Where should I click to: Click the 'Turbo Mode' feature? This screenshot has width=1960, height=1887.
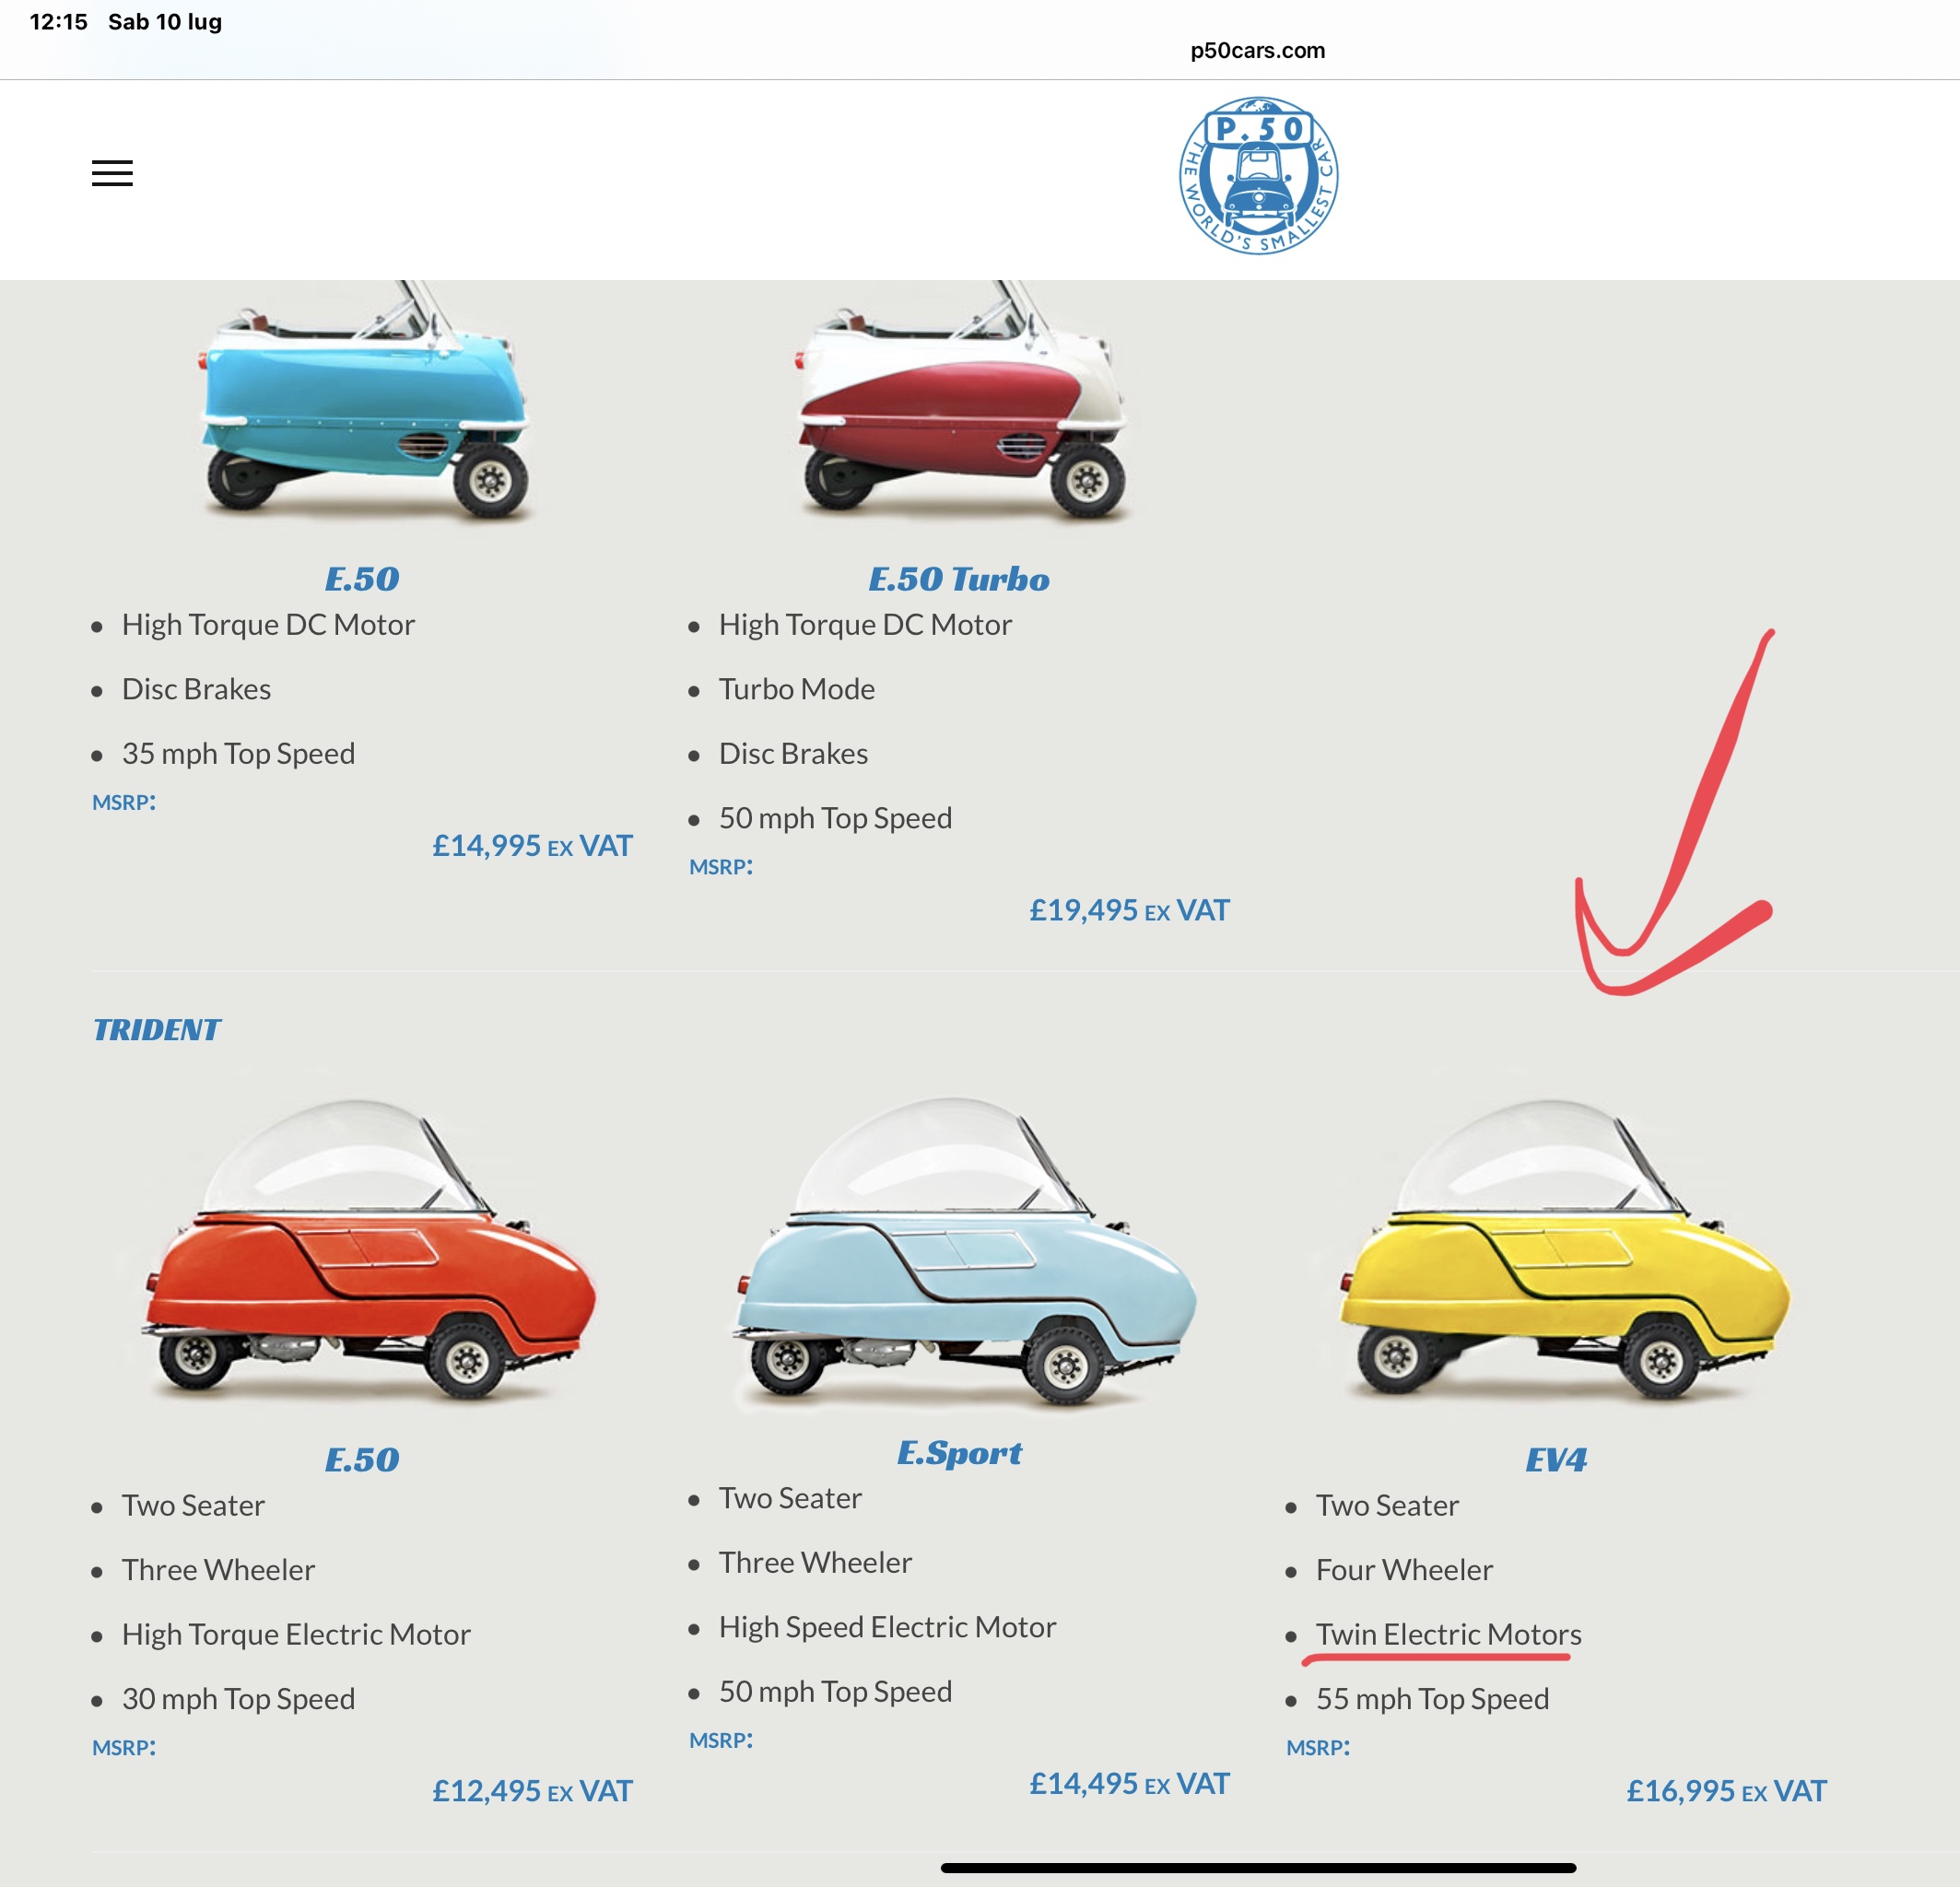coord(796,689)
